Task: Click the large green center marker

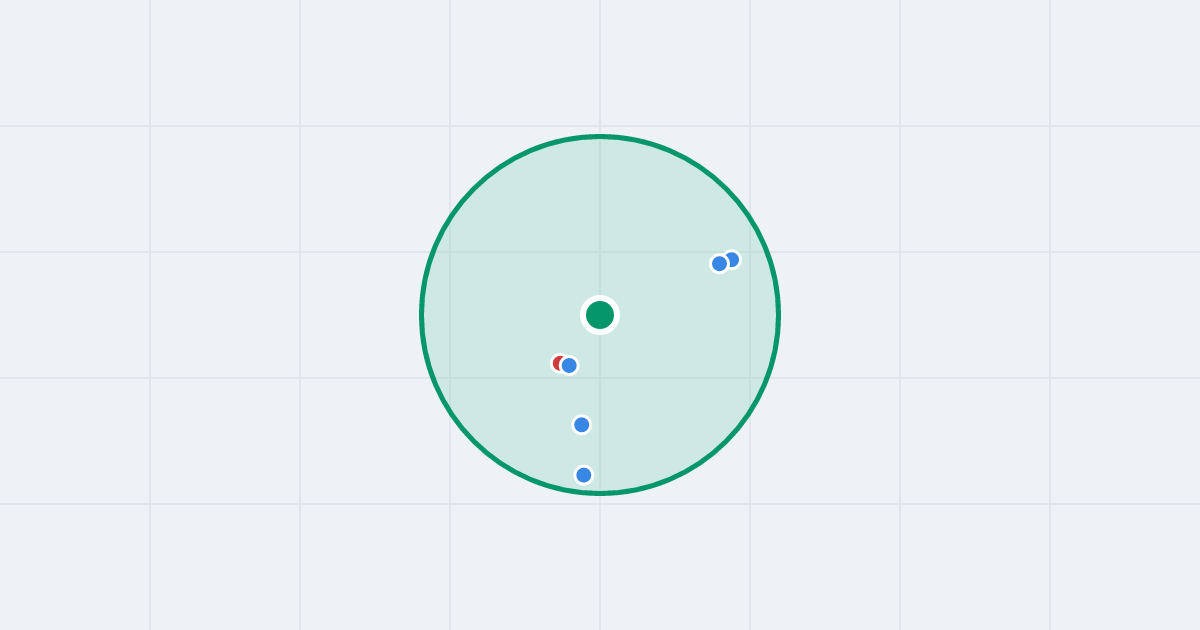Action: [x=600, y=315]
